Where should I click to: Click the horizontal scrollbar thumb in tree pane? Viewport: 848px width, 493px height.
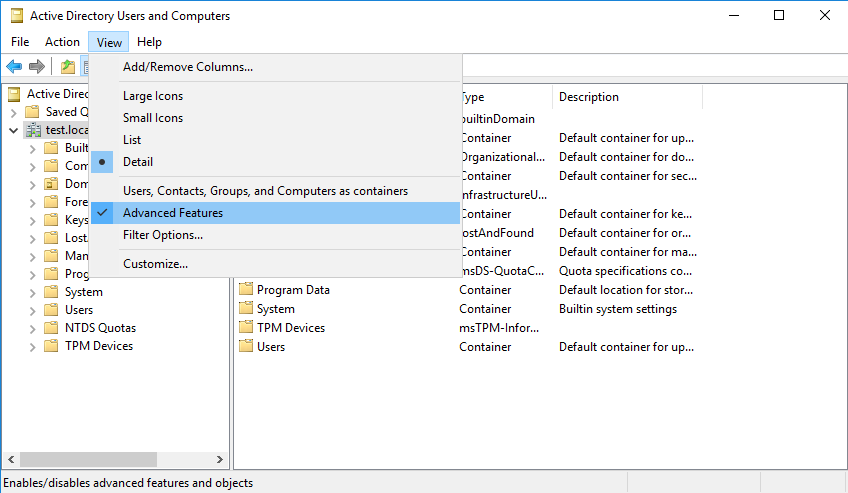(x=86, y=459)
